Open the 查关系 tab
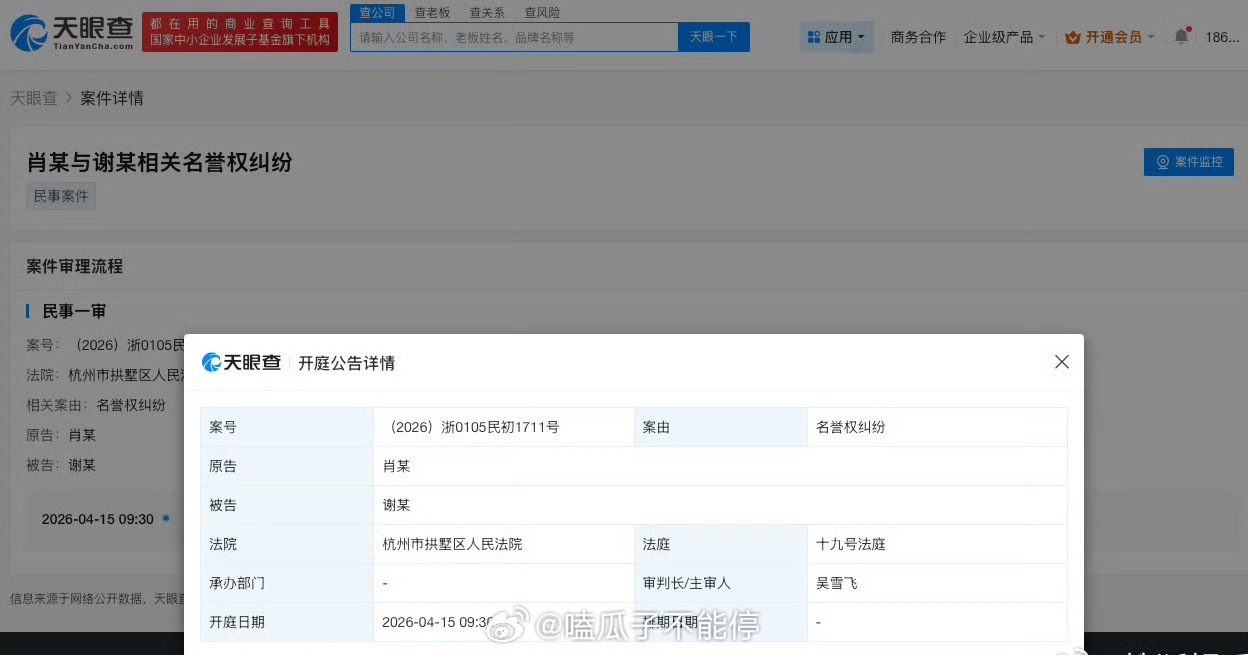1248x655 pixels. click(486, 12)
